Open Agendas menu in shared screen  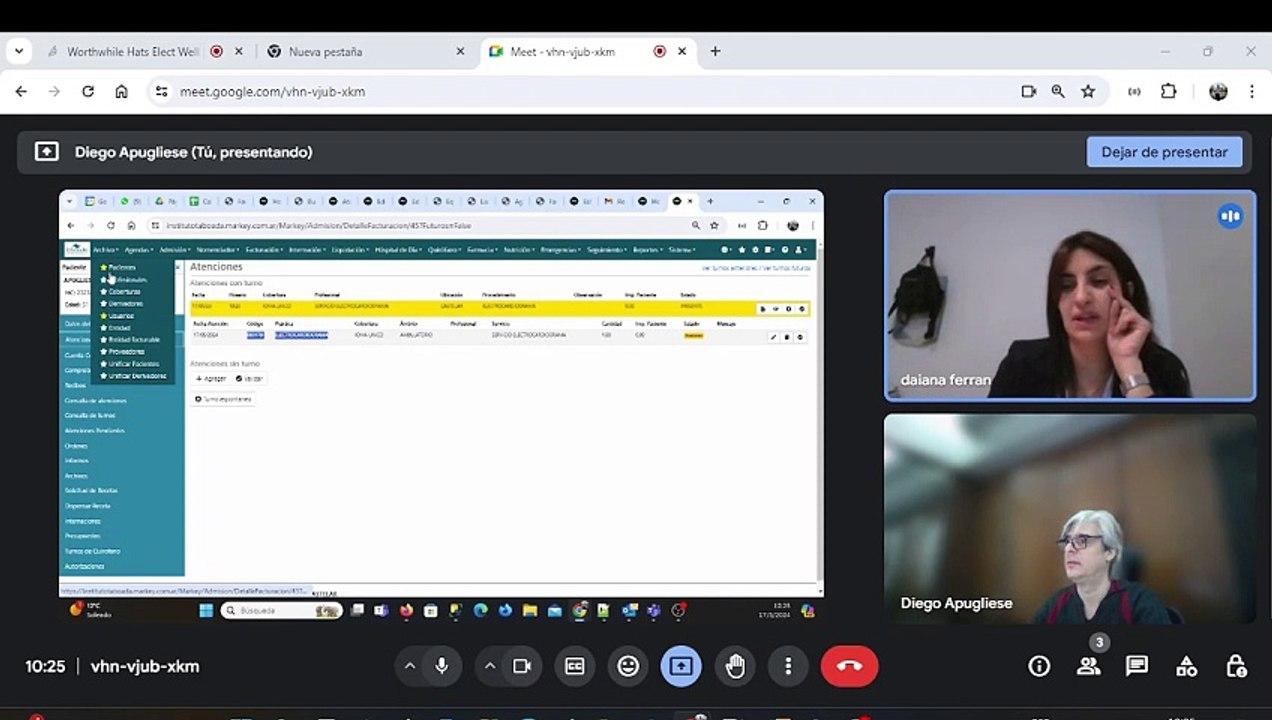(x=139, y=249)
